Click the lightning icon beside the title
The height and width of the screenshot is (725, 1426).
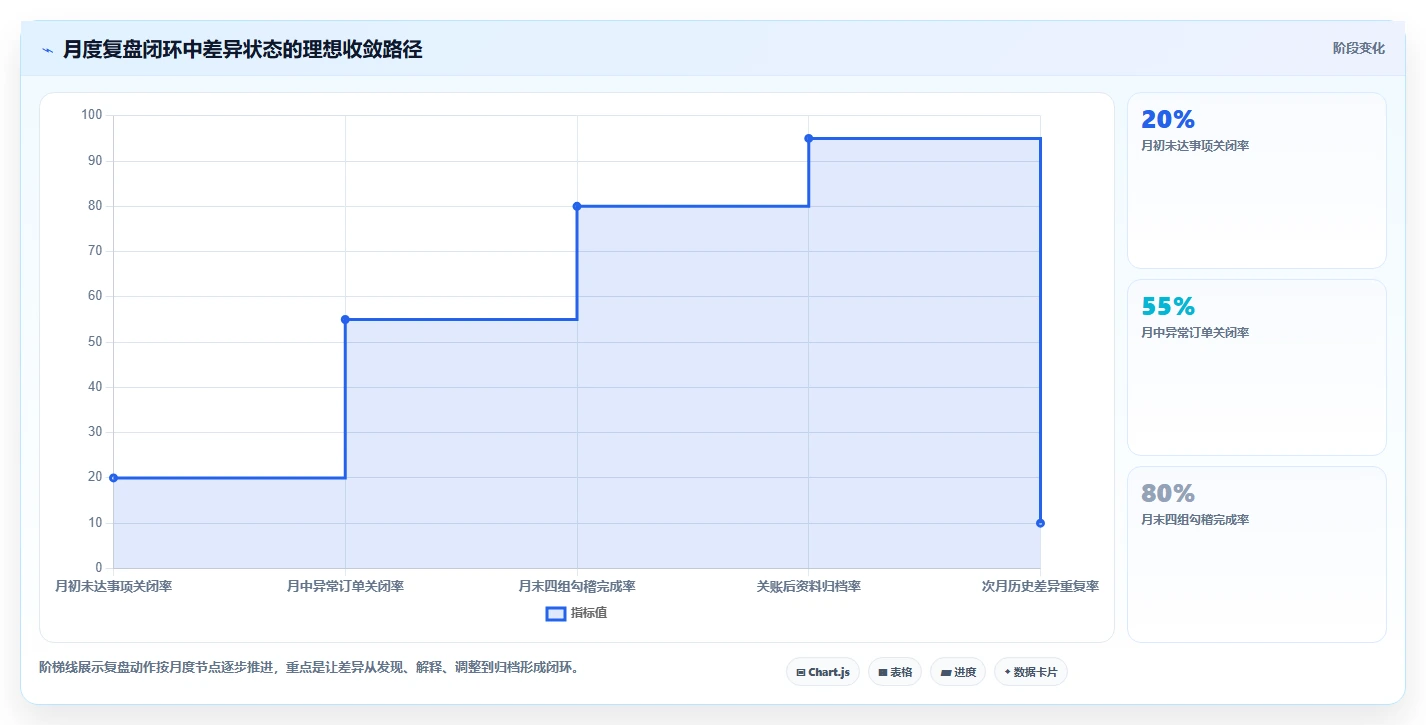coord(48,50)
